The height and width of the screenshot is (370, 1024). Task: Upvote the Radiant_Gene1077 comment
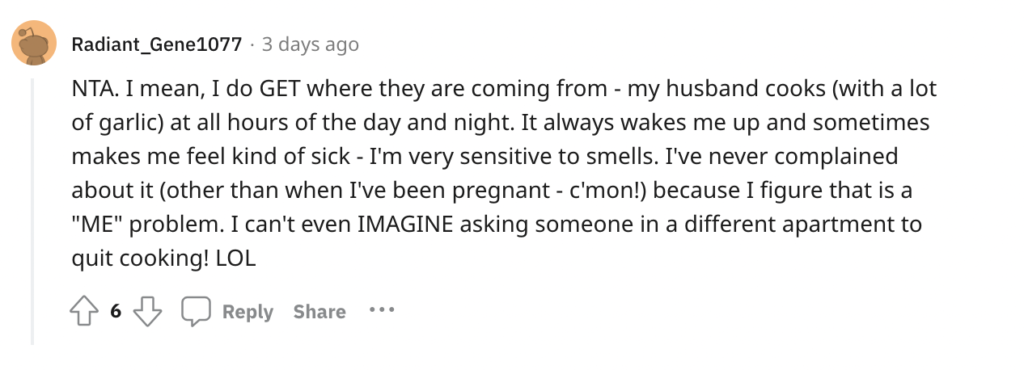(x=82, y=312)
